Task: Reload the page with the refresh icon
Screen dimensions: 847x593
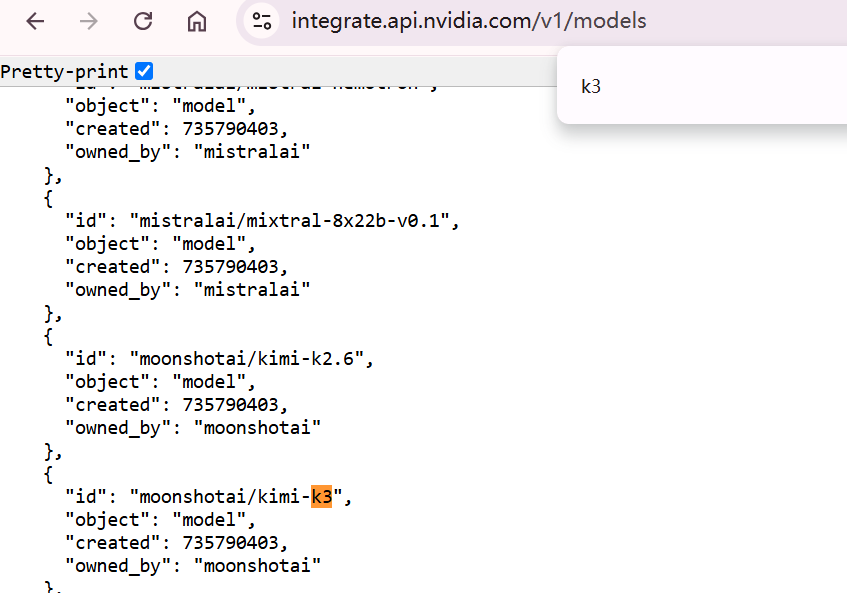Action: (x=143, y=22)
